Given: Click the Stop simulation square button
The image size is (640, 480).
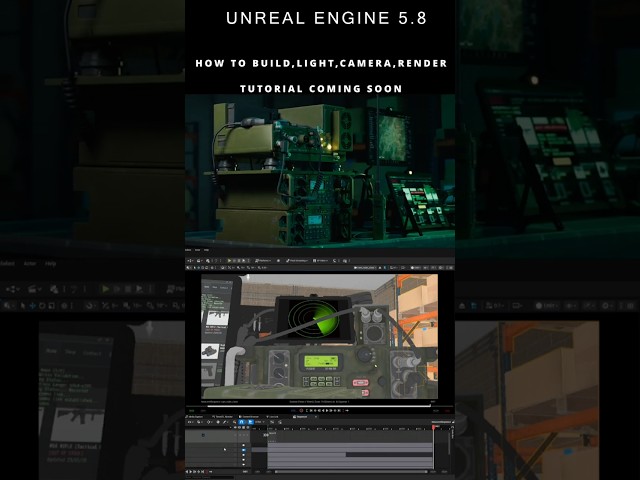Looking at the screenshot, I should pyautogui.click(x=239, y=261).
